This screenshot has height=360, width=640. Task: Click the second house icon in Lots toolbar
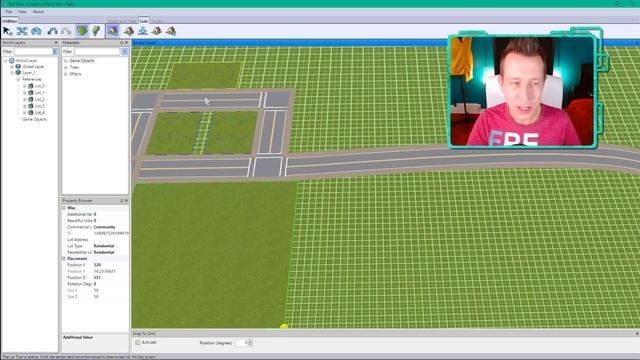(x=129, y=31)
